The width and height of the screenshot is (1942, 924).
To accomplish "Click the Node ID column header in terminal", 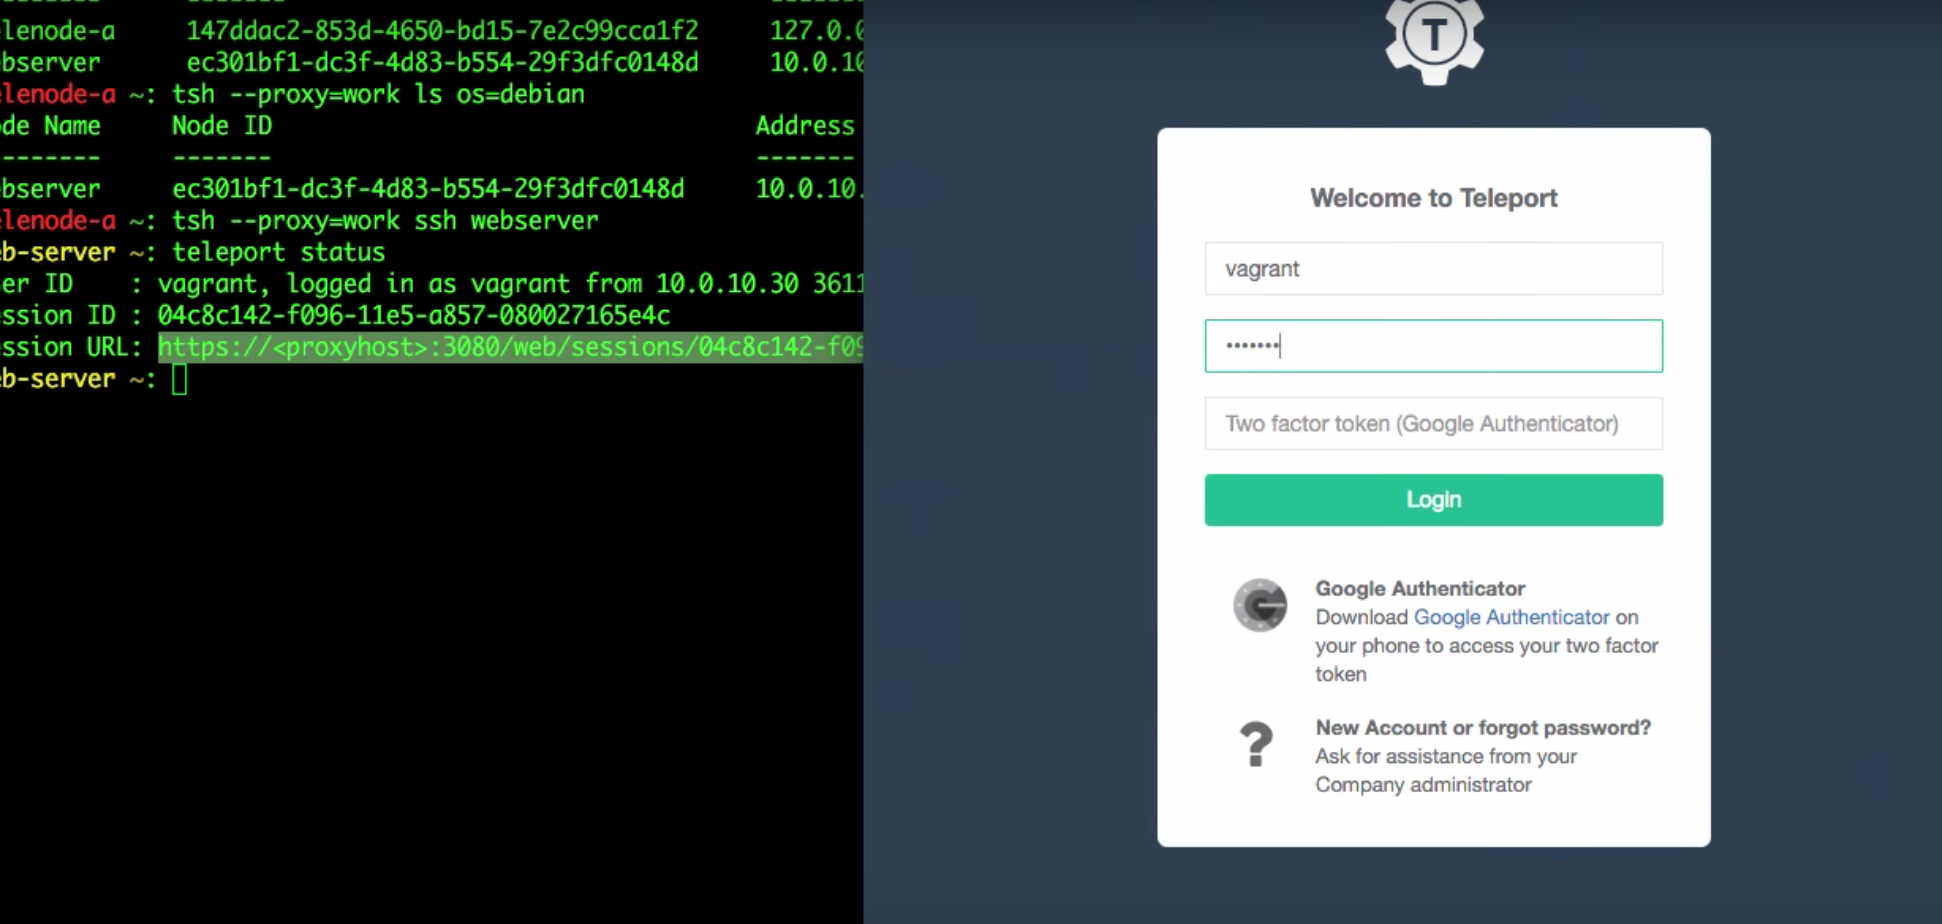I will 222,126.
